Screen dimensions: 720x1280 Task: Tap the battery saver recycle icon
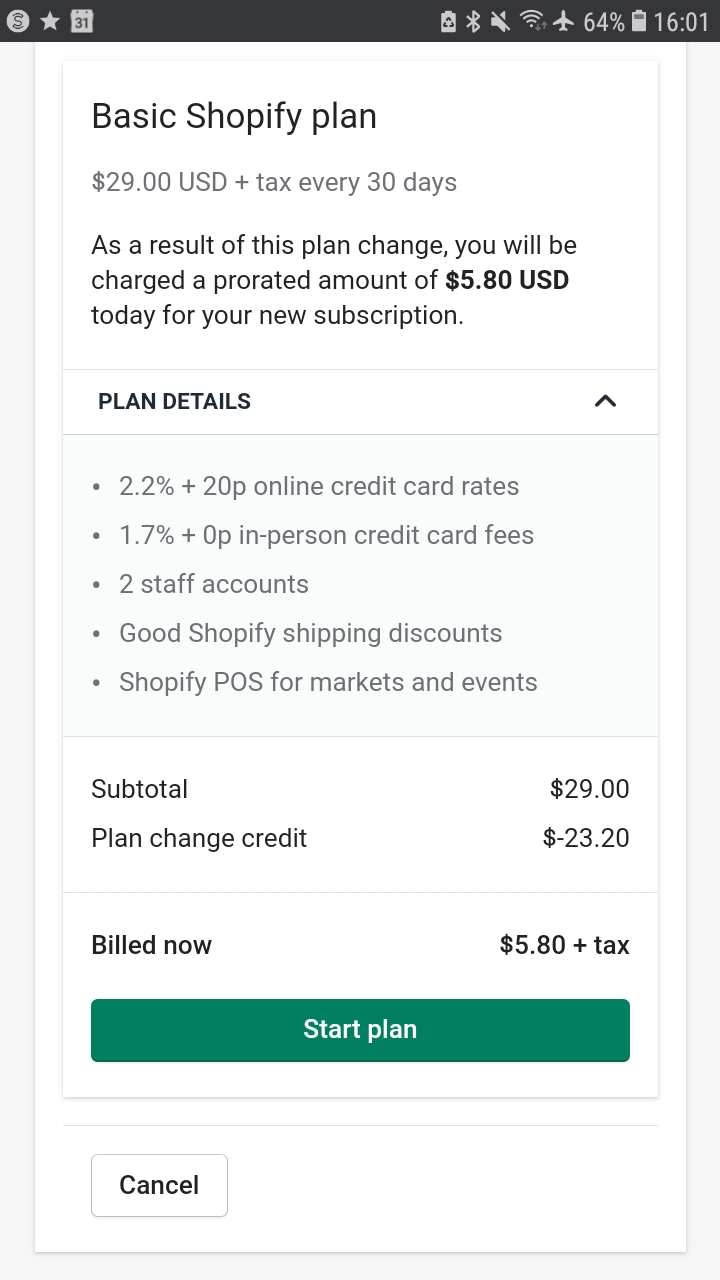click(x=449, y=21)
